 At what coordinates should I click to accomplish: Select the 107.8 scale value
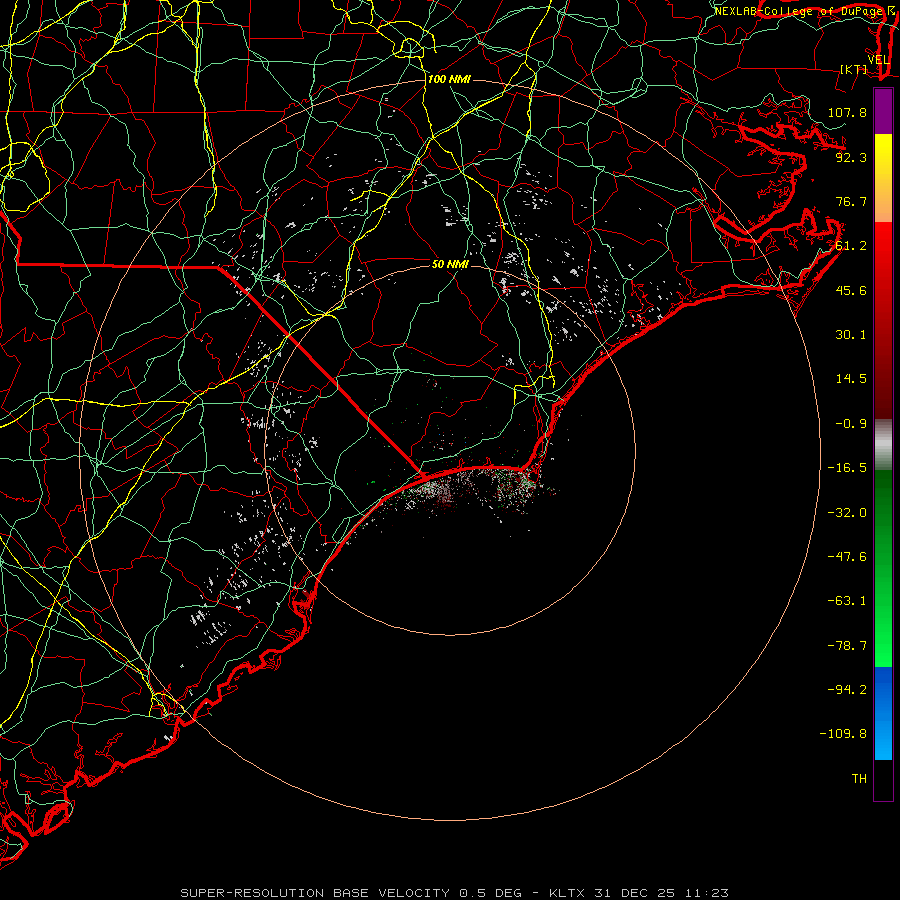tap(847, 112)
